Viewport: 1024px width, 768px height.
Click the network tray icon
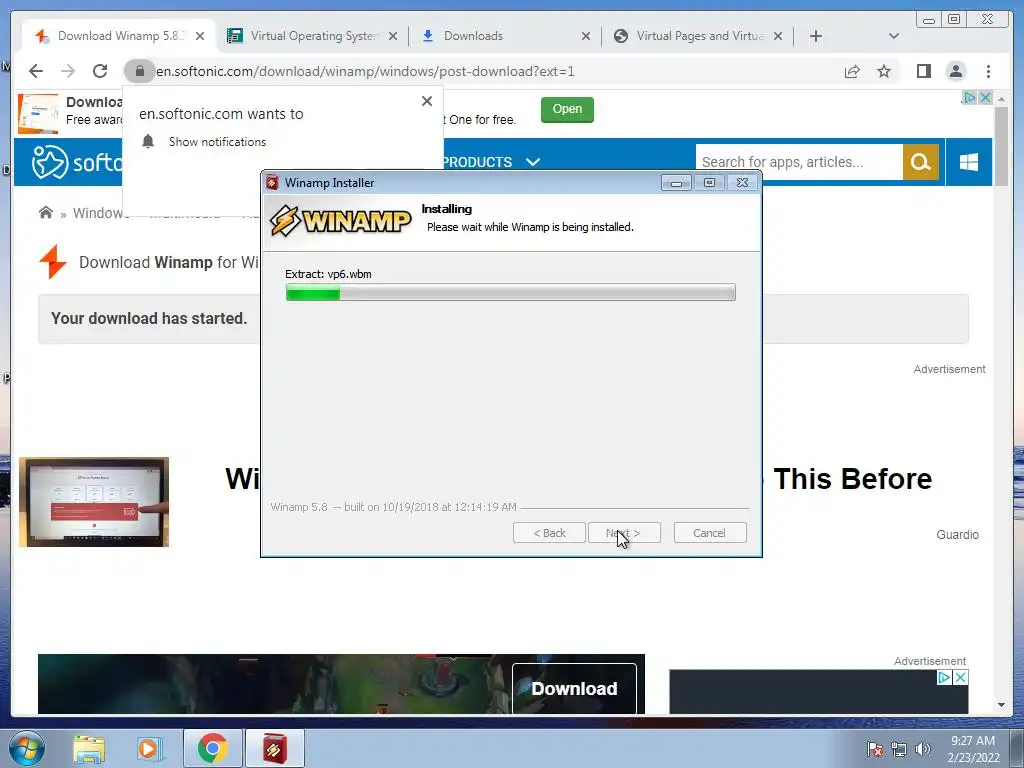click(899, 749)
